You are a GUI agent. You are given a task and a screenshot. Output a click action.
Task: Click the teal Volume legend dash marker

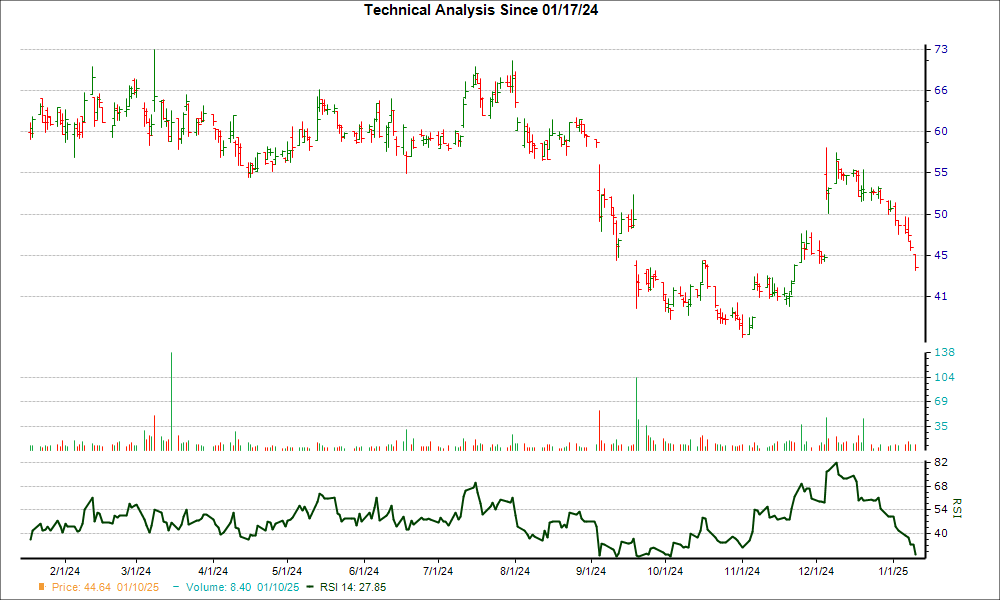coord(176,587)
